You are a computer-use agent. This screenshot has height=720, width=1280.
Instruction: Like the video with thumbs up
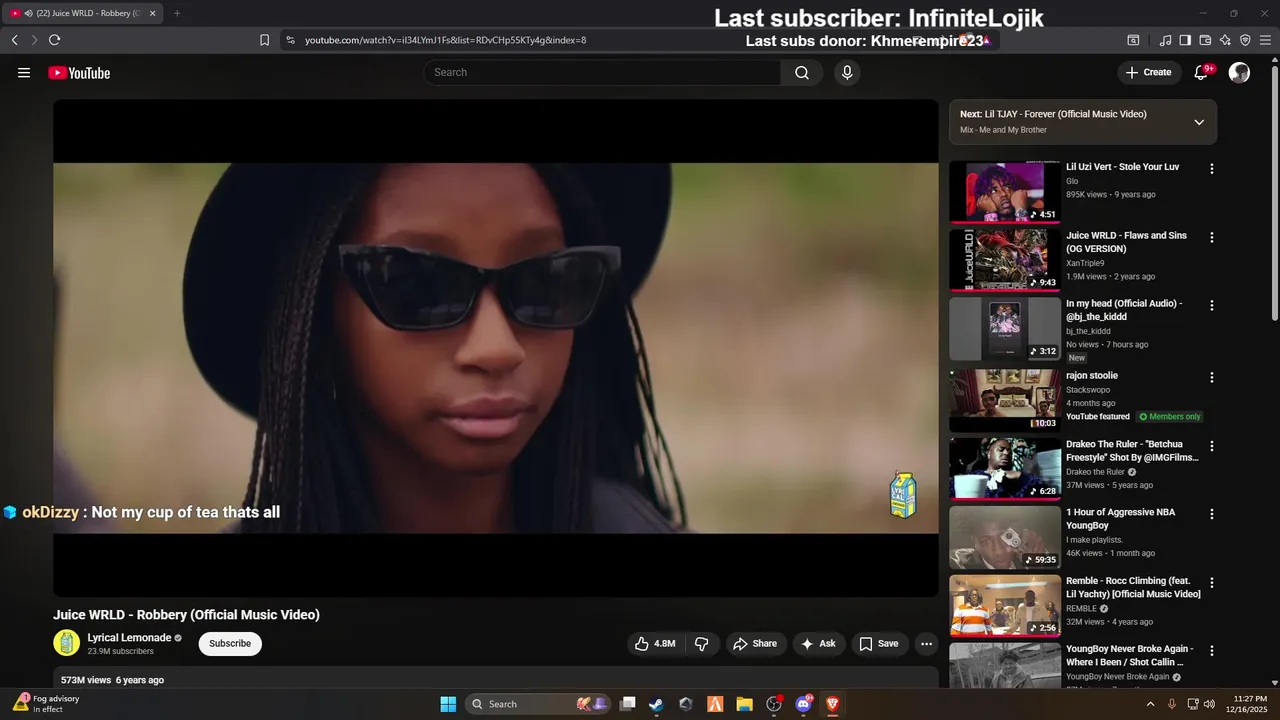point(655,644)
